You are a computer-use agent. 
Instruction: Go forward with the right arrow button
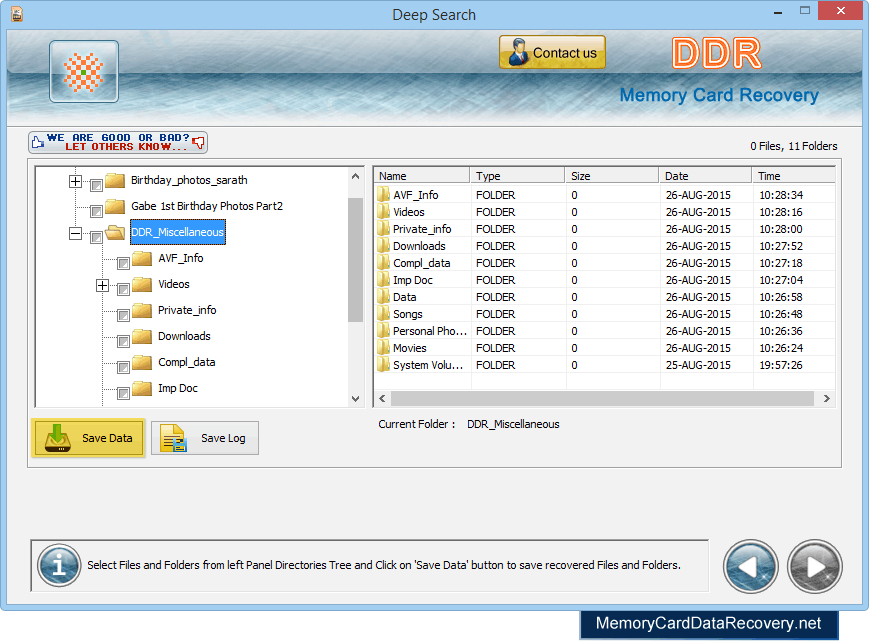tap(814, 566)
